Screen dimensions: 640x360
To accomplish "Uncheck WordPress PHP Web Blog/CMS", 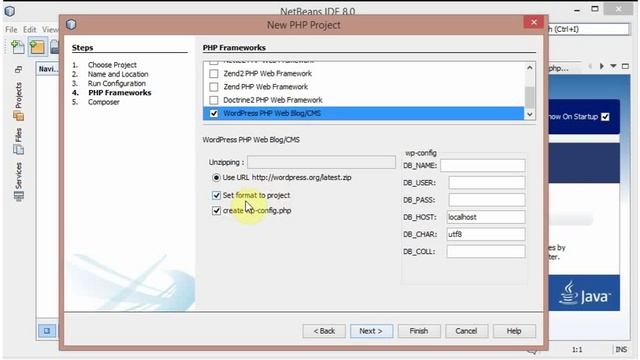I will pos(213,113).
